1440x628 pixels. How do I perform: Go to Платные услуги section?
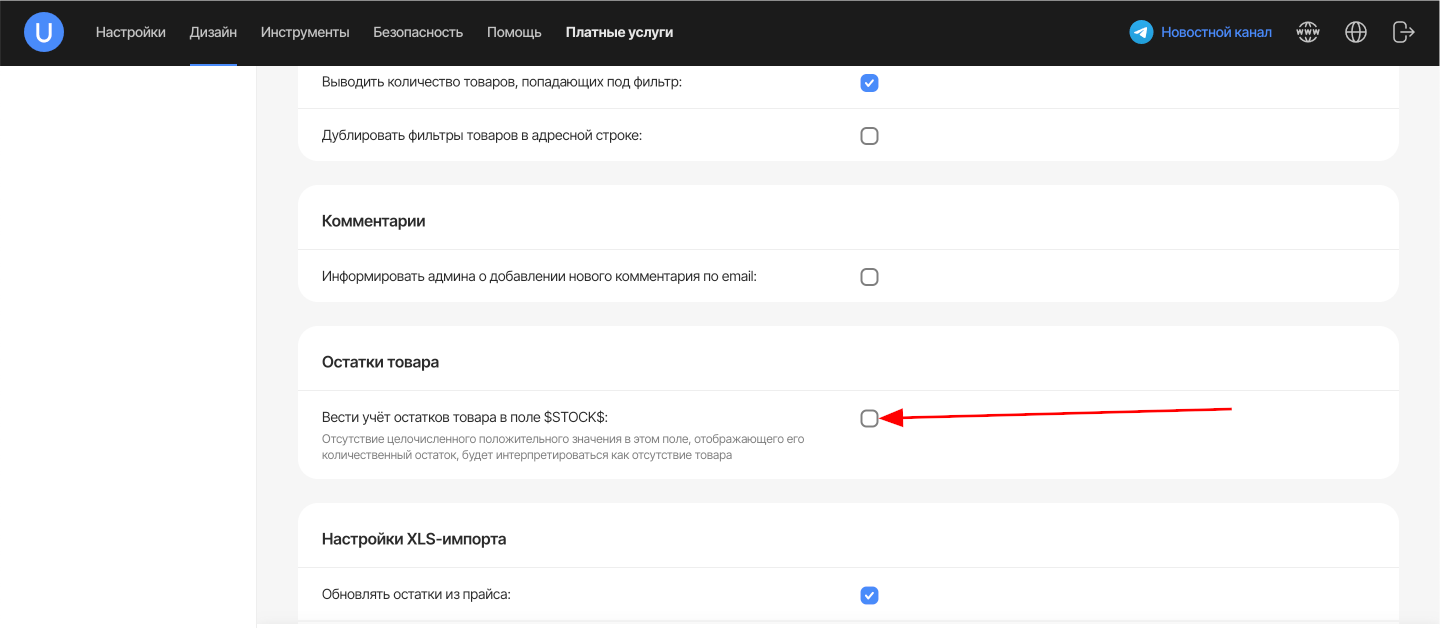coord(619,32)
